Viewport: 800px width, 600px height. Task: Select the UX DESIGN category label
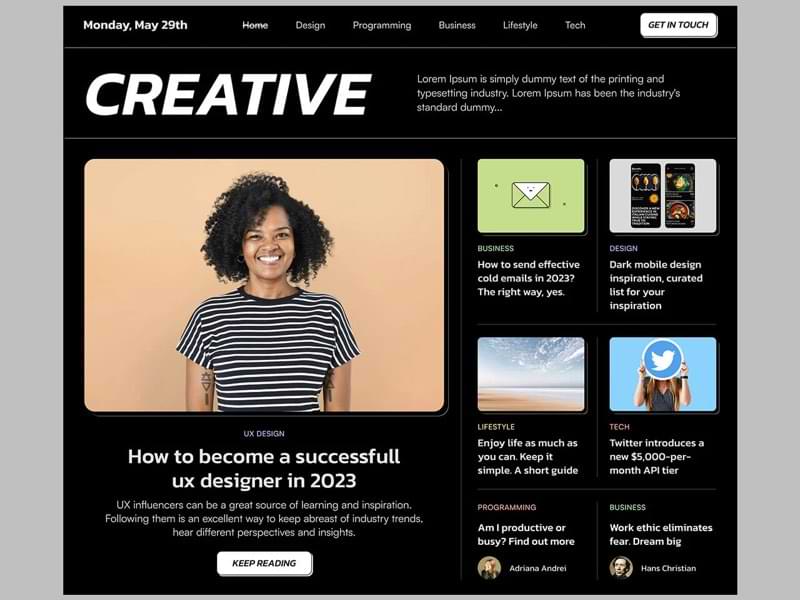click(264, 434)
